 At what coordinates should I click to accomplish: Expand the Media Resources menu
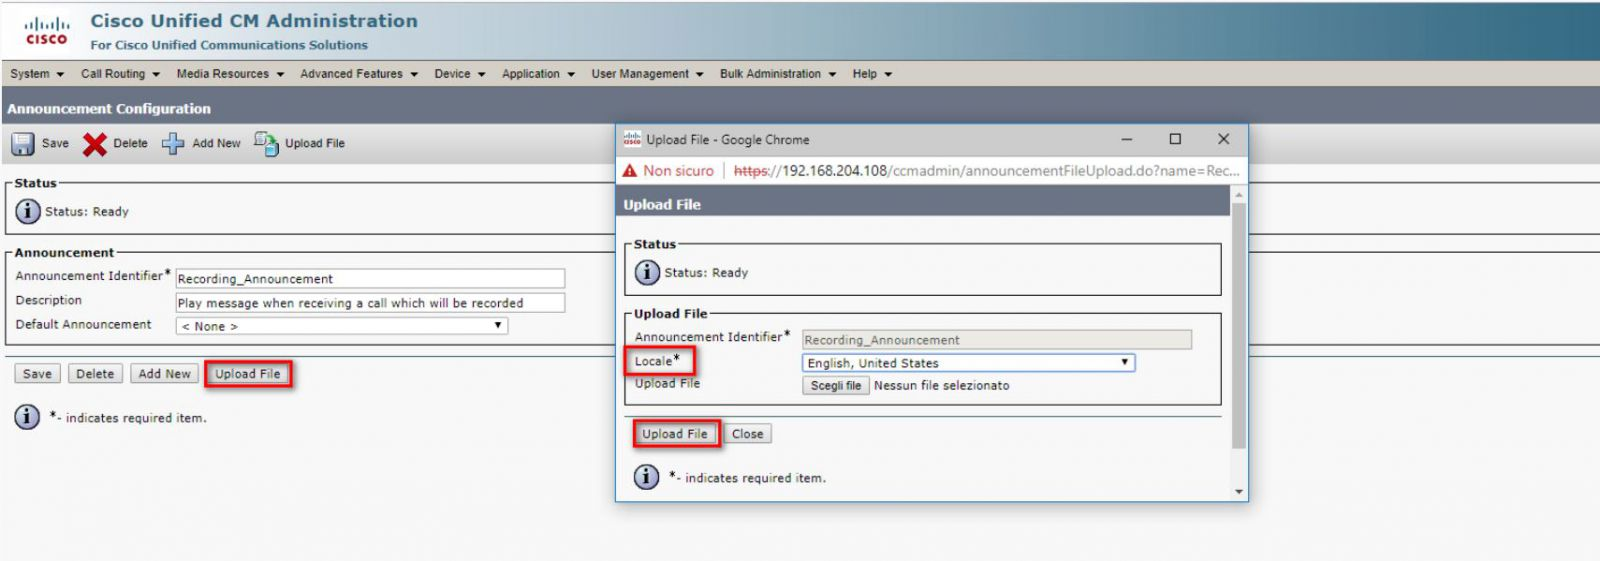pyautogui.click(x=230, y=74)
